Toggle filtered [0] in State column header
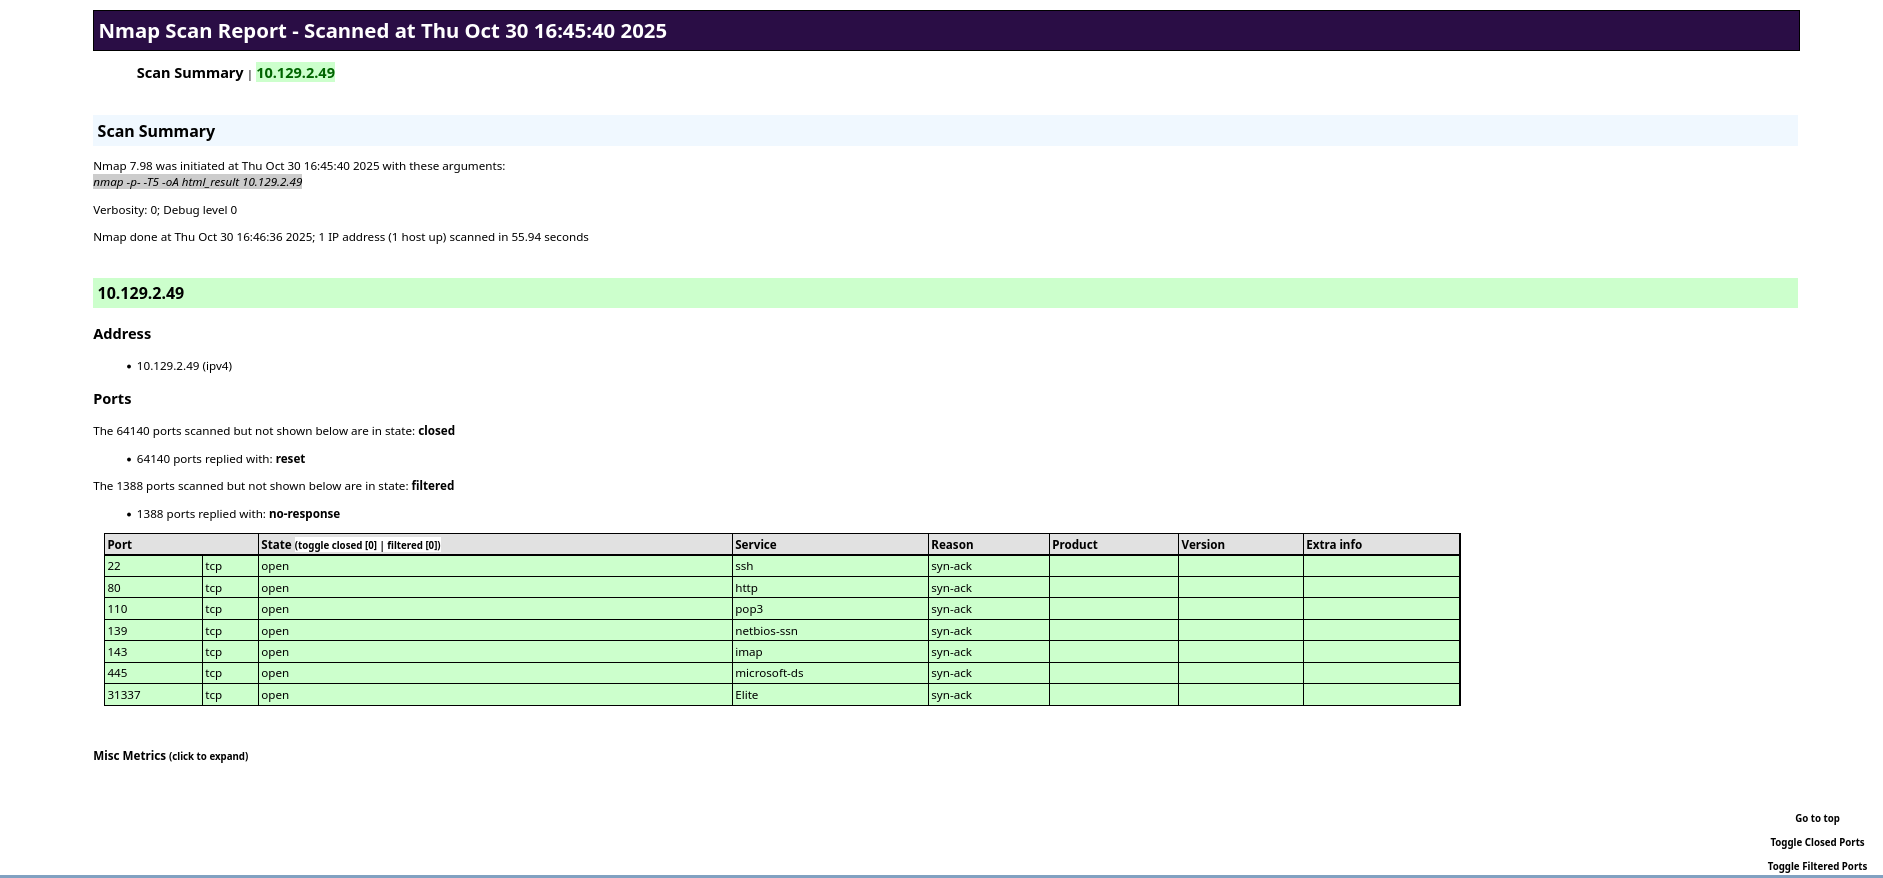Viewport: 1883px width, 878px height. [412, 546]
